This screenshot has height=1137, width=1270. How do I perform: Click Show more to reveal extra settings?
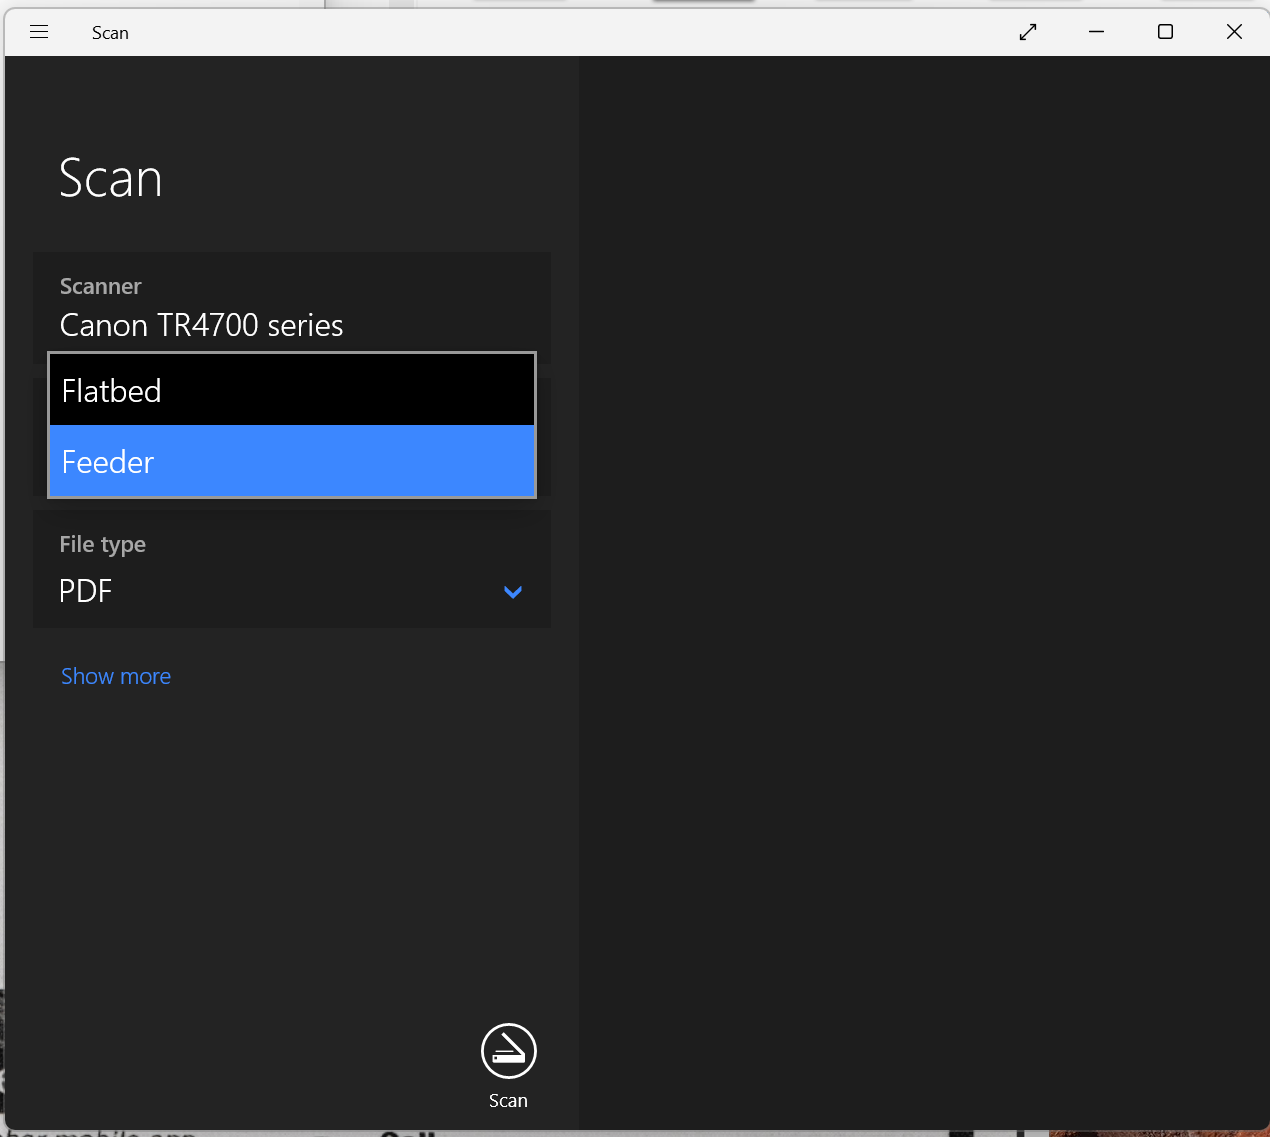pyautogui.click(x=115, y=676)
